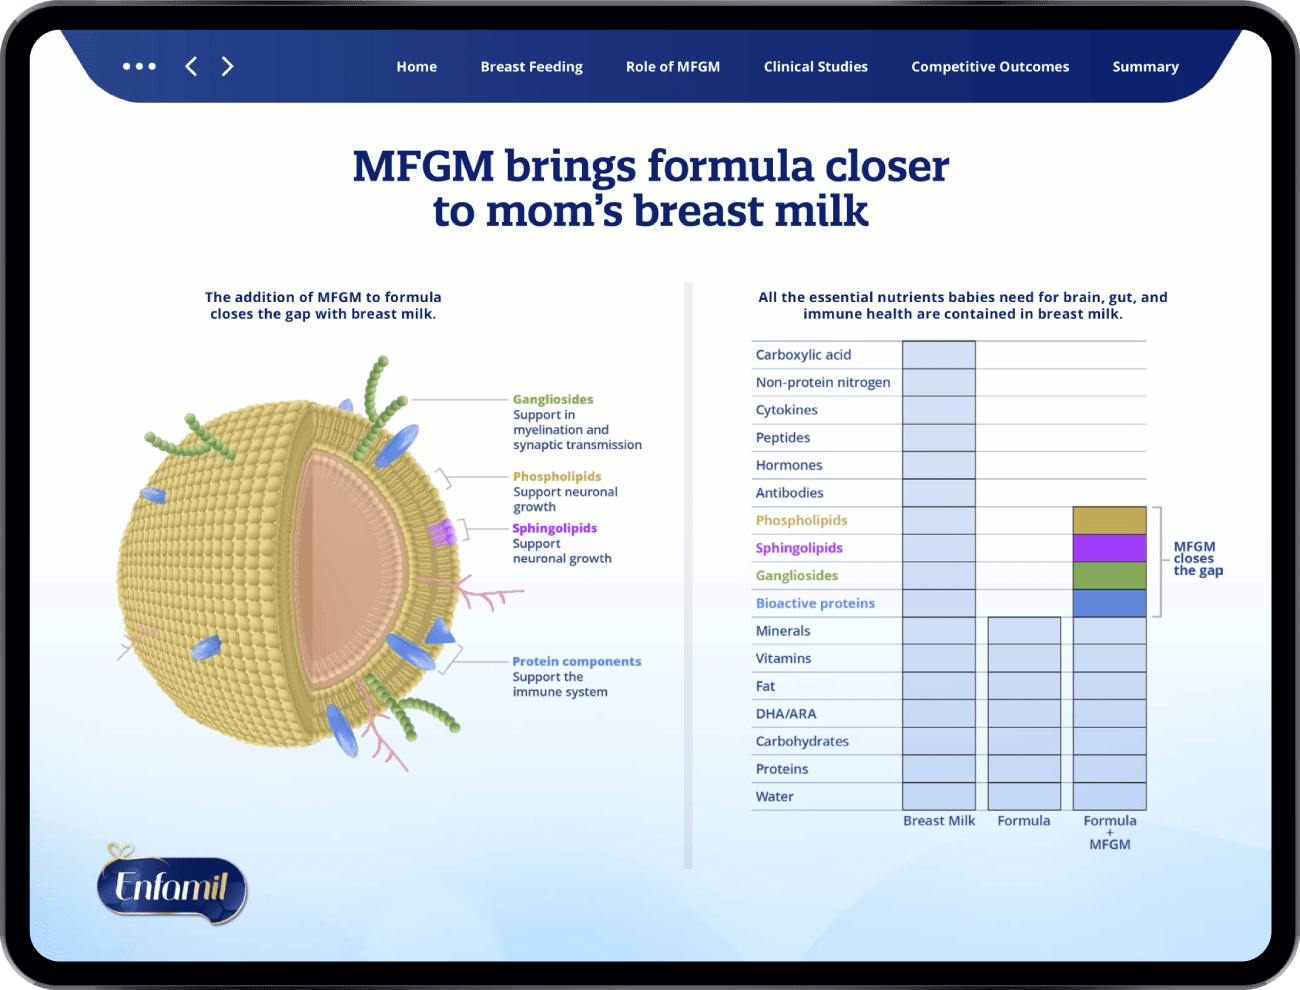Click the Breast Milk column label
Image resolution: width=1300 pixels, height=990 pixels.
tap(939, 820)
